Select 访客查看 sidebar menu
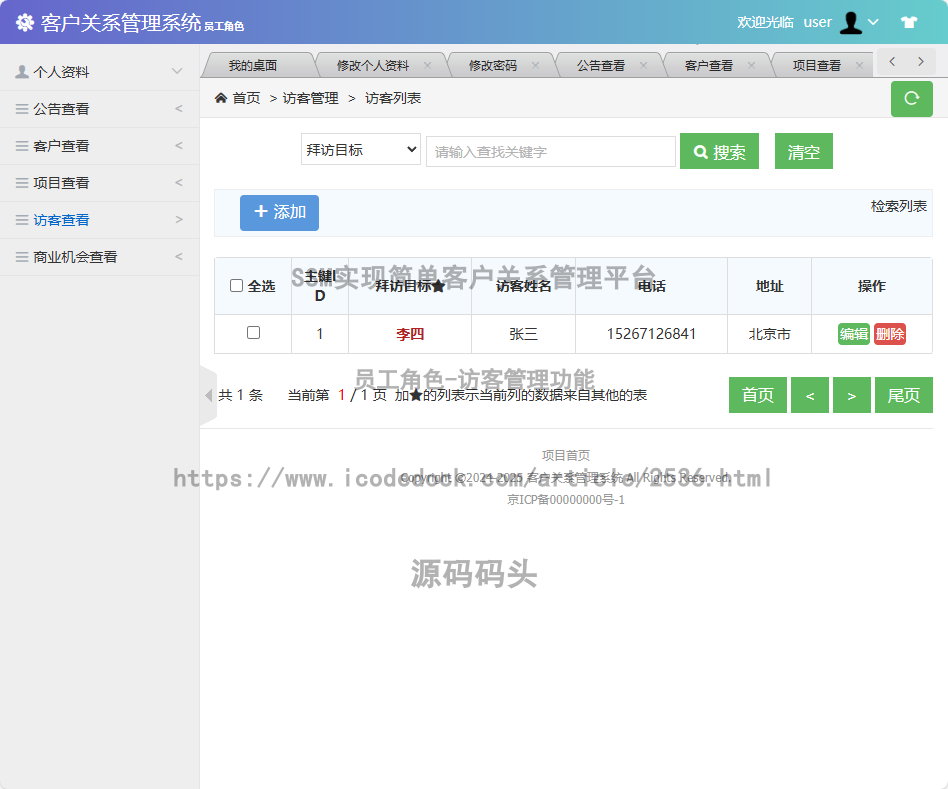This screenshot has height=789, width=948. point(100,219)
